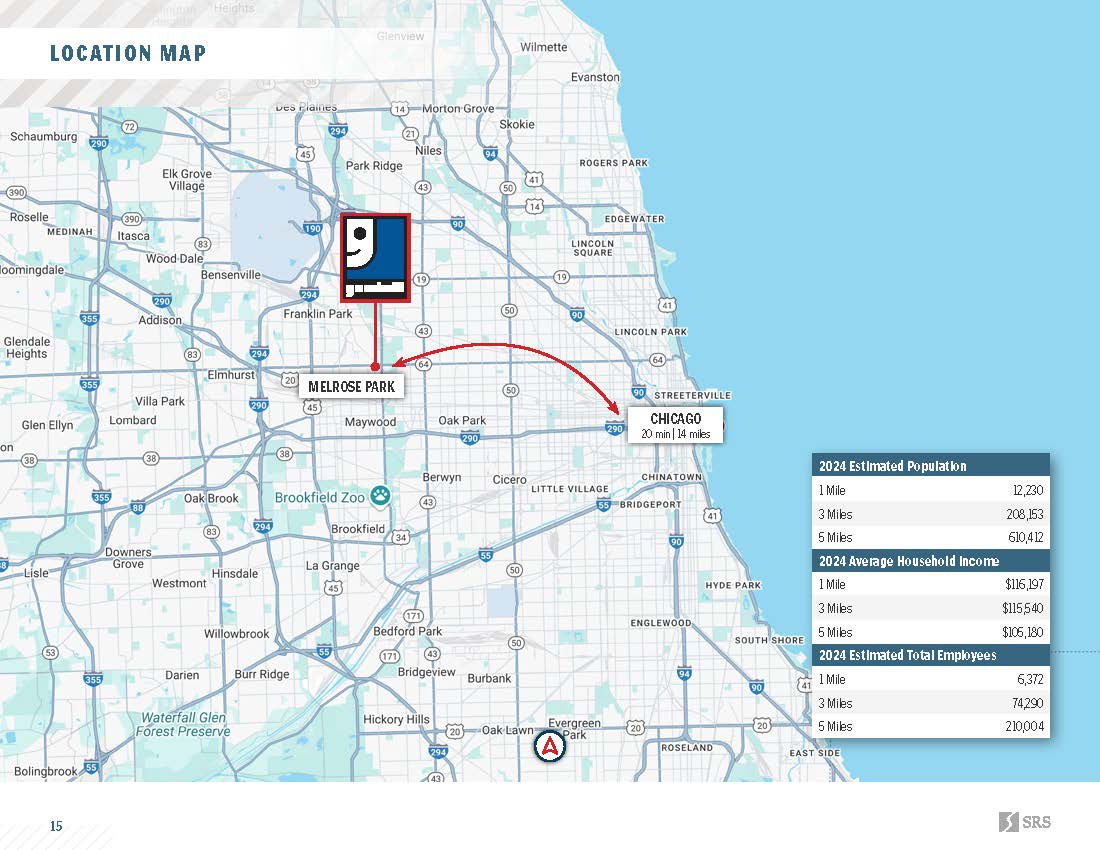Screen dimensions: 1100x850
Task: Click the Hinsdale label
Action: click(234, 573)
